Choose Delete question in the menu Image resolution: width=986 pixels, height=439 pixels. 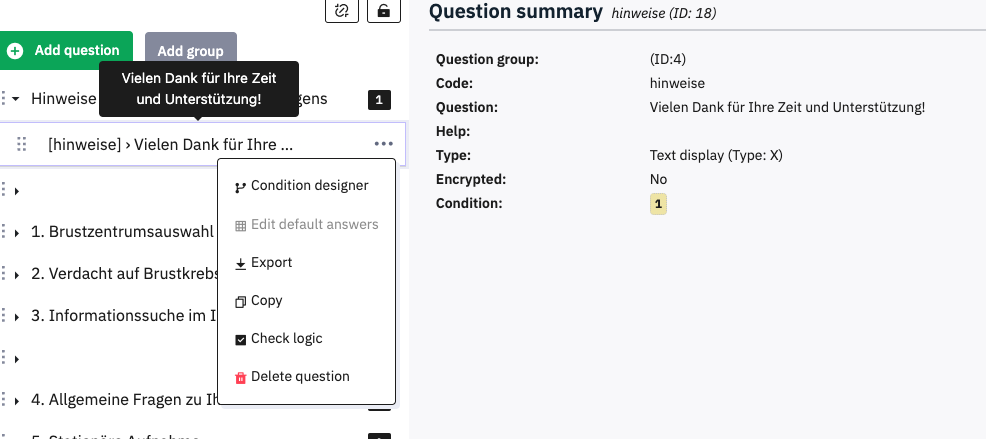click(300, 377)
